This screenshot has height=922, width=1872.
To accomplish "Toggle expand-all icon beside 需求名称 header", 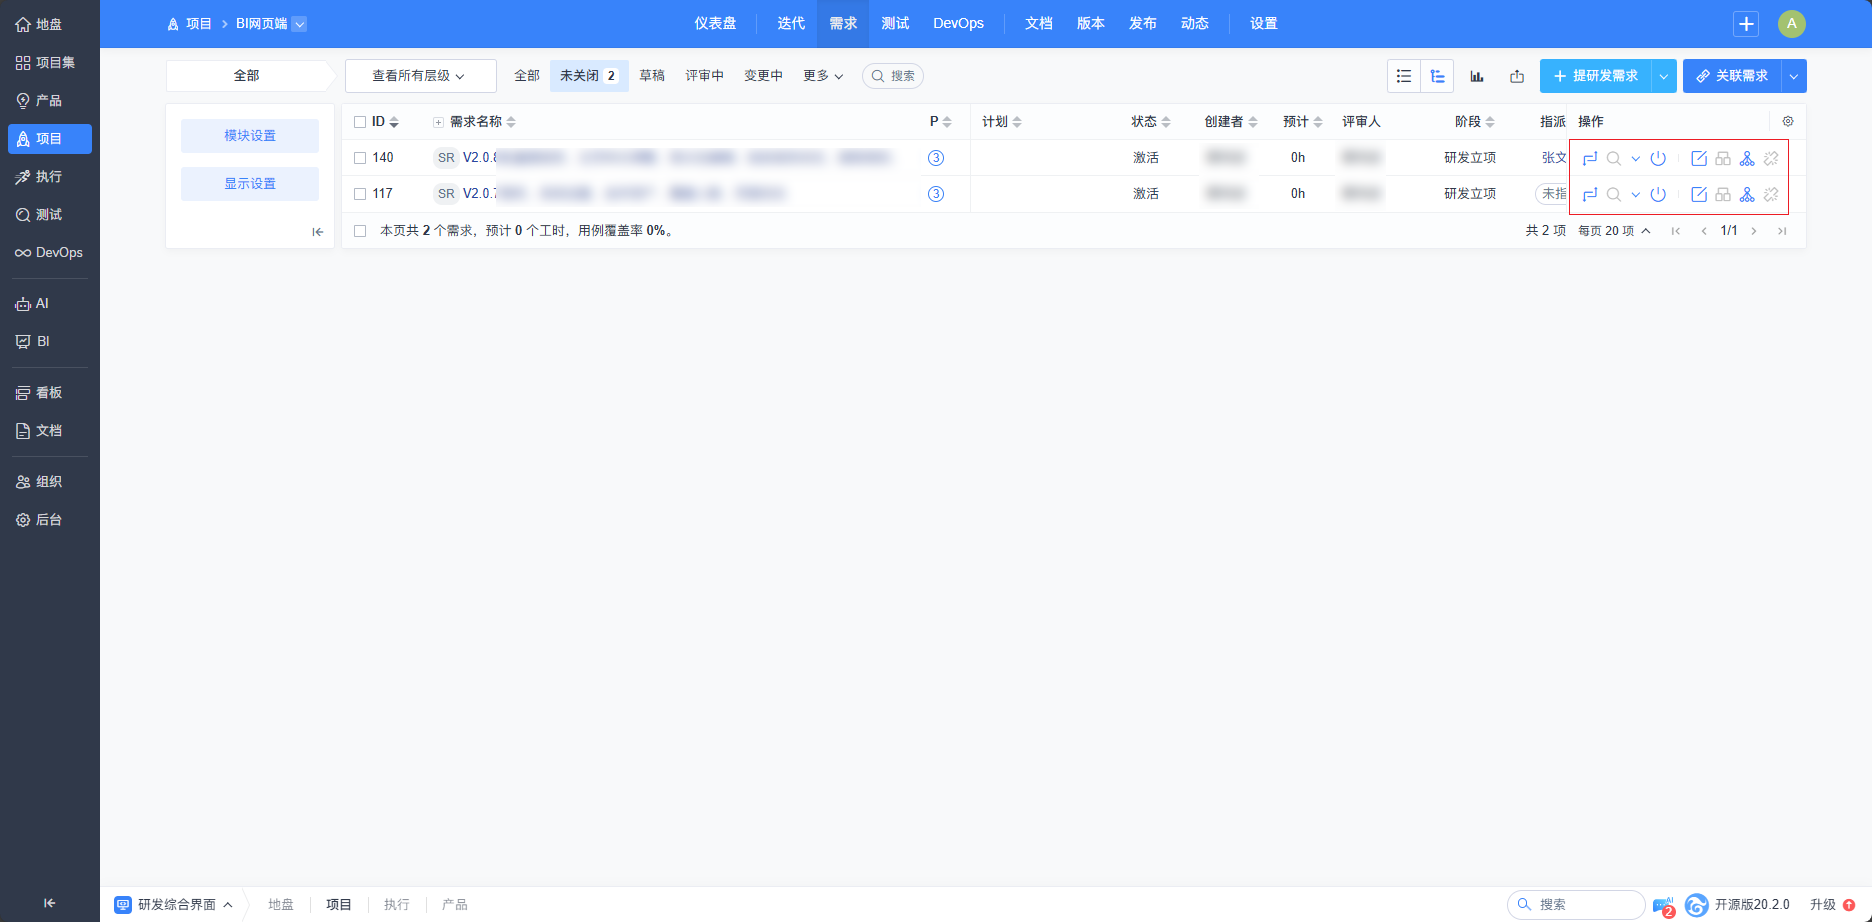I will pyautogui.click(x=438, y=122).
